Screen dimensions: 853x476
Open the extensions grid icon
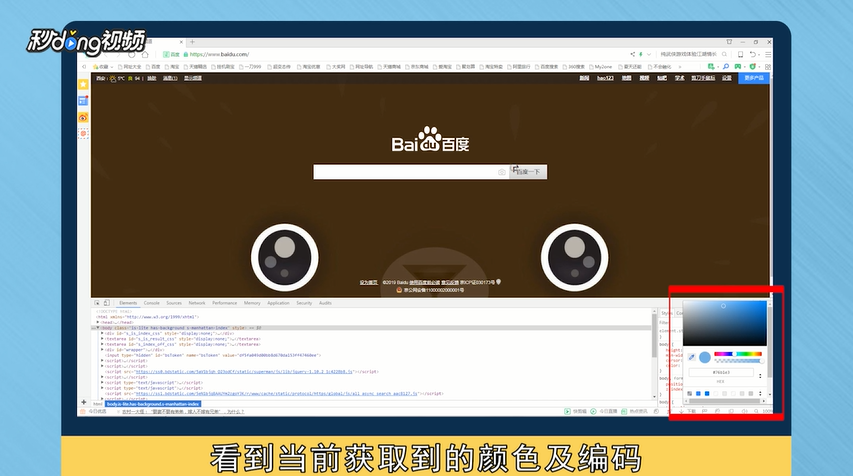click(768, 67)
